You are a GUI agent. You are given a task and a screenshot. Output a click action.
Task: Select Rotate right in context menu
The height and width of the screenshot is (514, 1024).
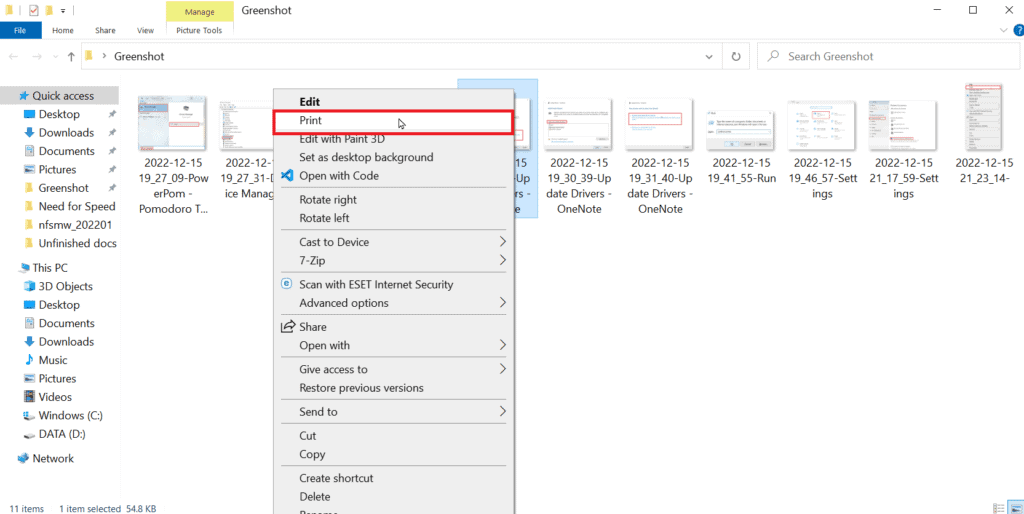point(328,200)
